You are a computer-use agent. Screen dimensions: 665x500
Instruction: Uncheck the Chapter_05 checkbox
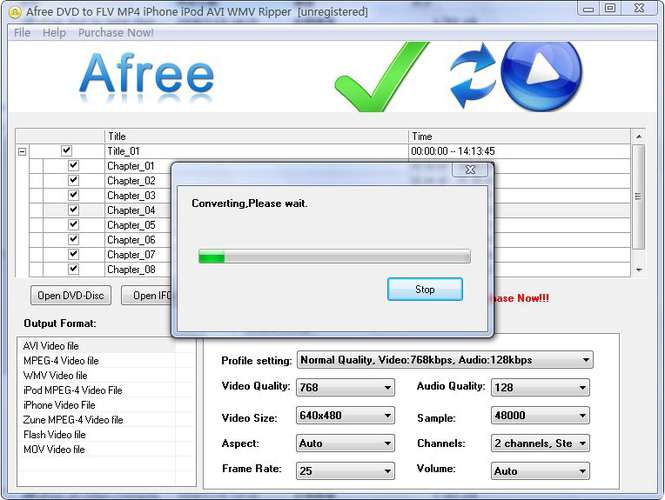click(73, 224)
